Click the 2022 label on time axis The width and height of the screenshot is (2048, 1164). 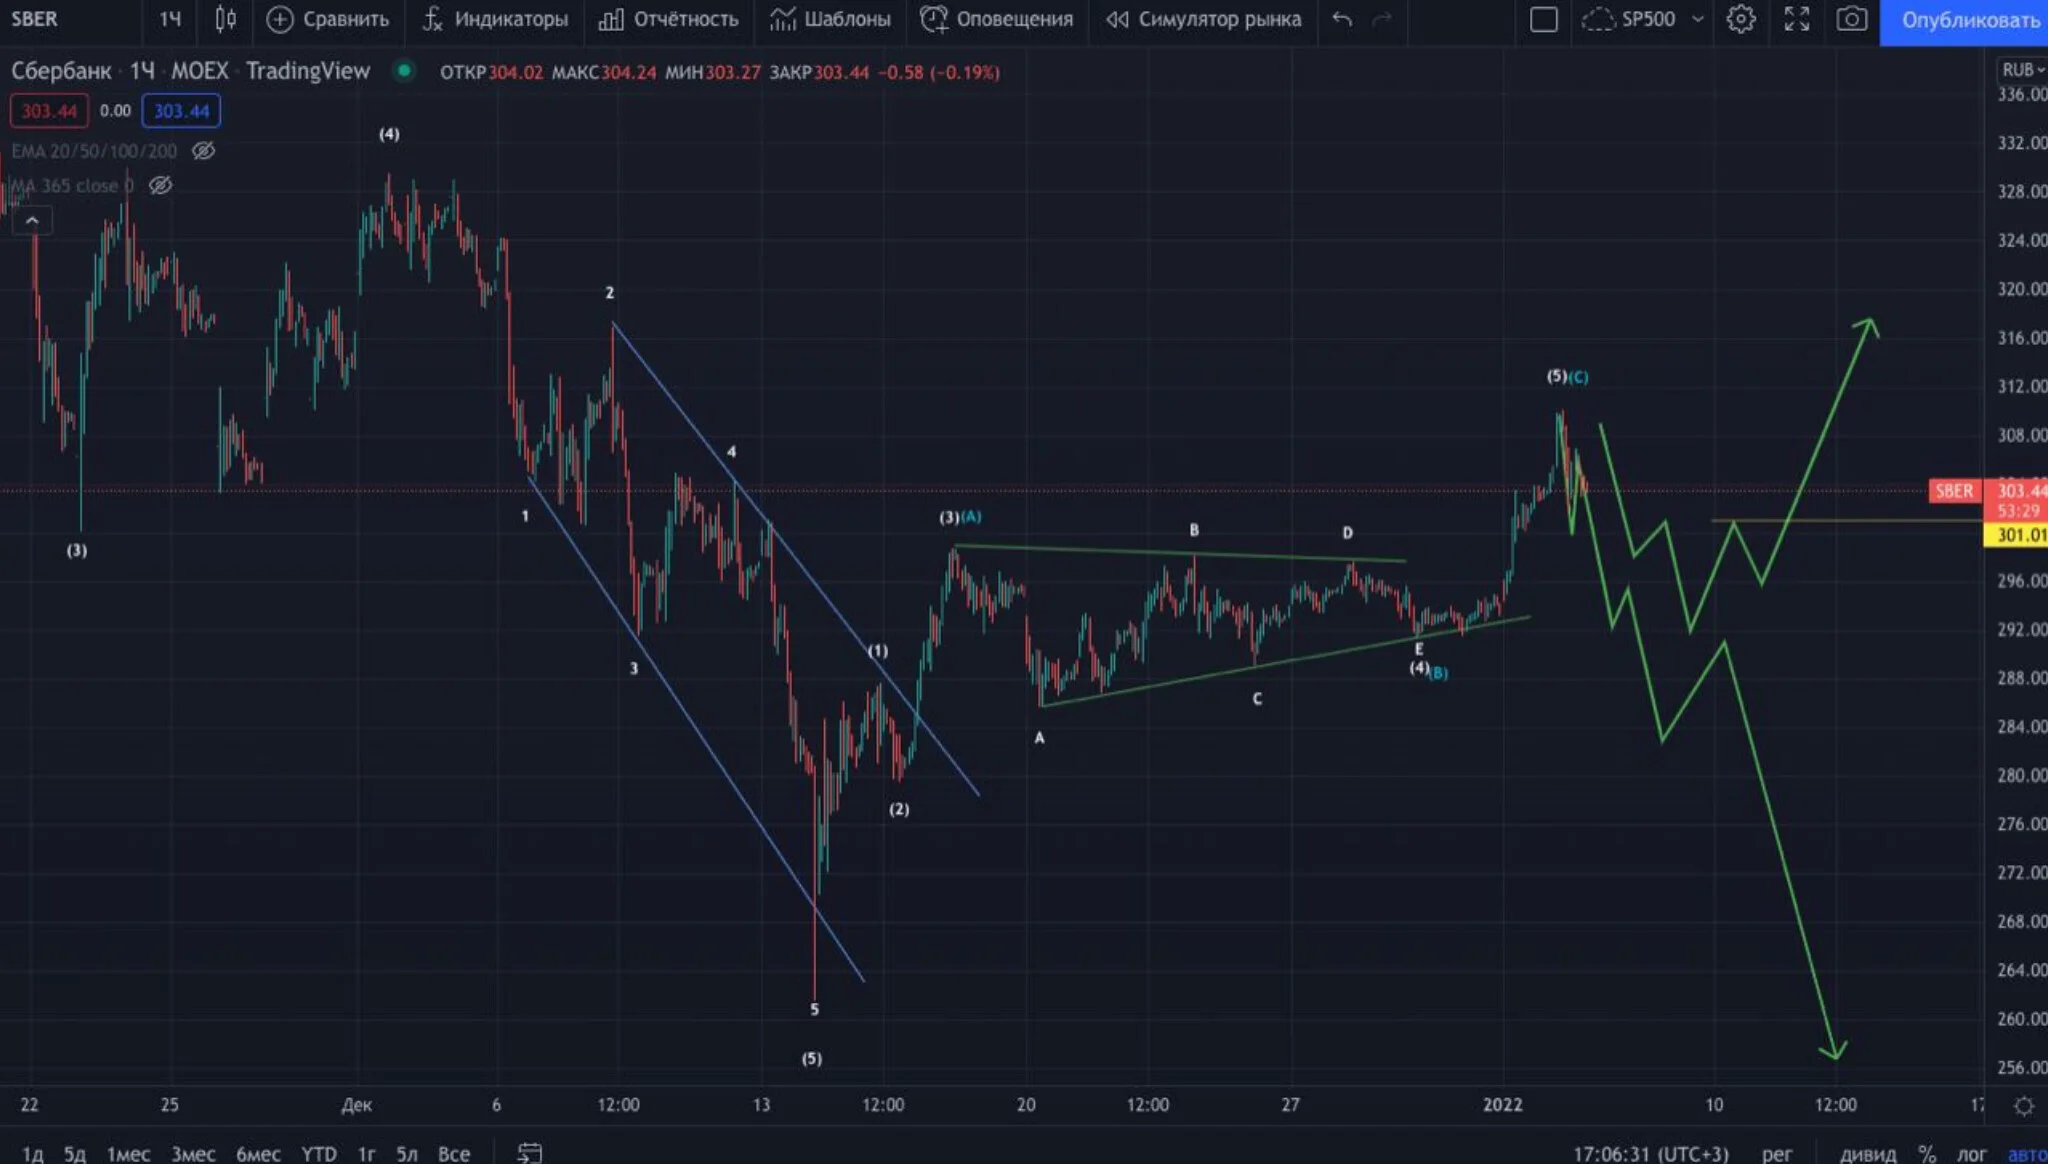pos(1503,1104)
